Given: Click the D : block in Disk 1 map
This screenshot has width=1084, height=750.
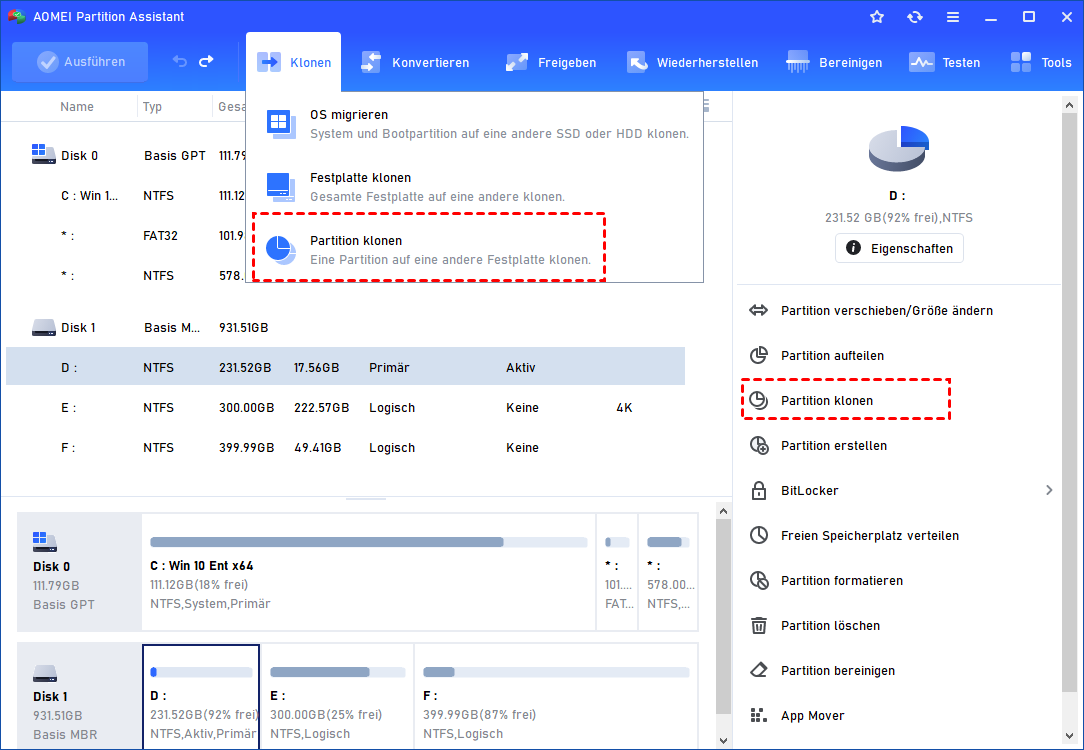Looking at the screenshot, I should [x=201, y=697].
